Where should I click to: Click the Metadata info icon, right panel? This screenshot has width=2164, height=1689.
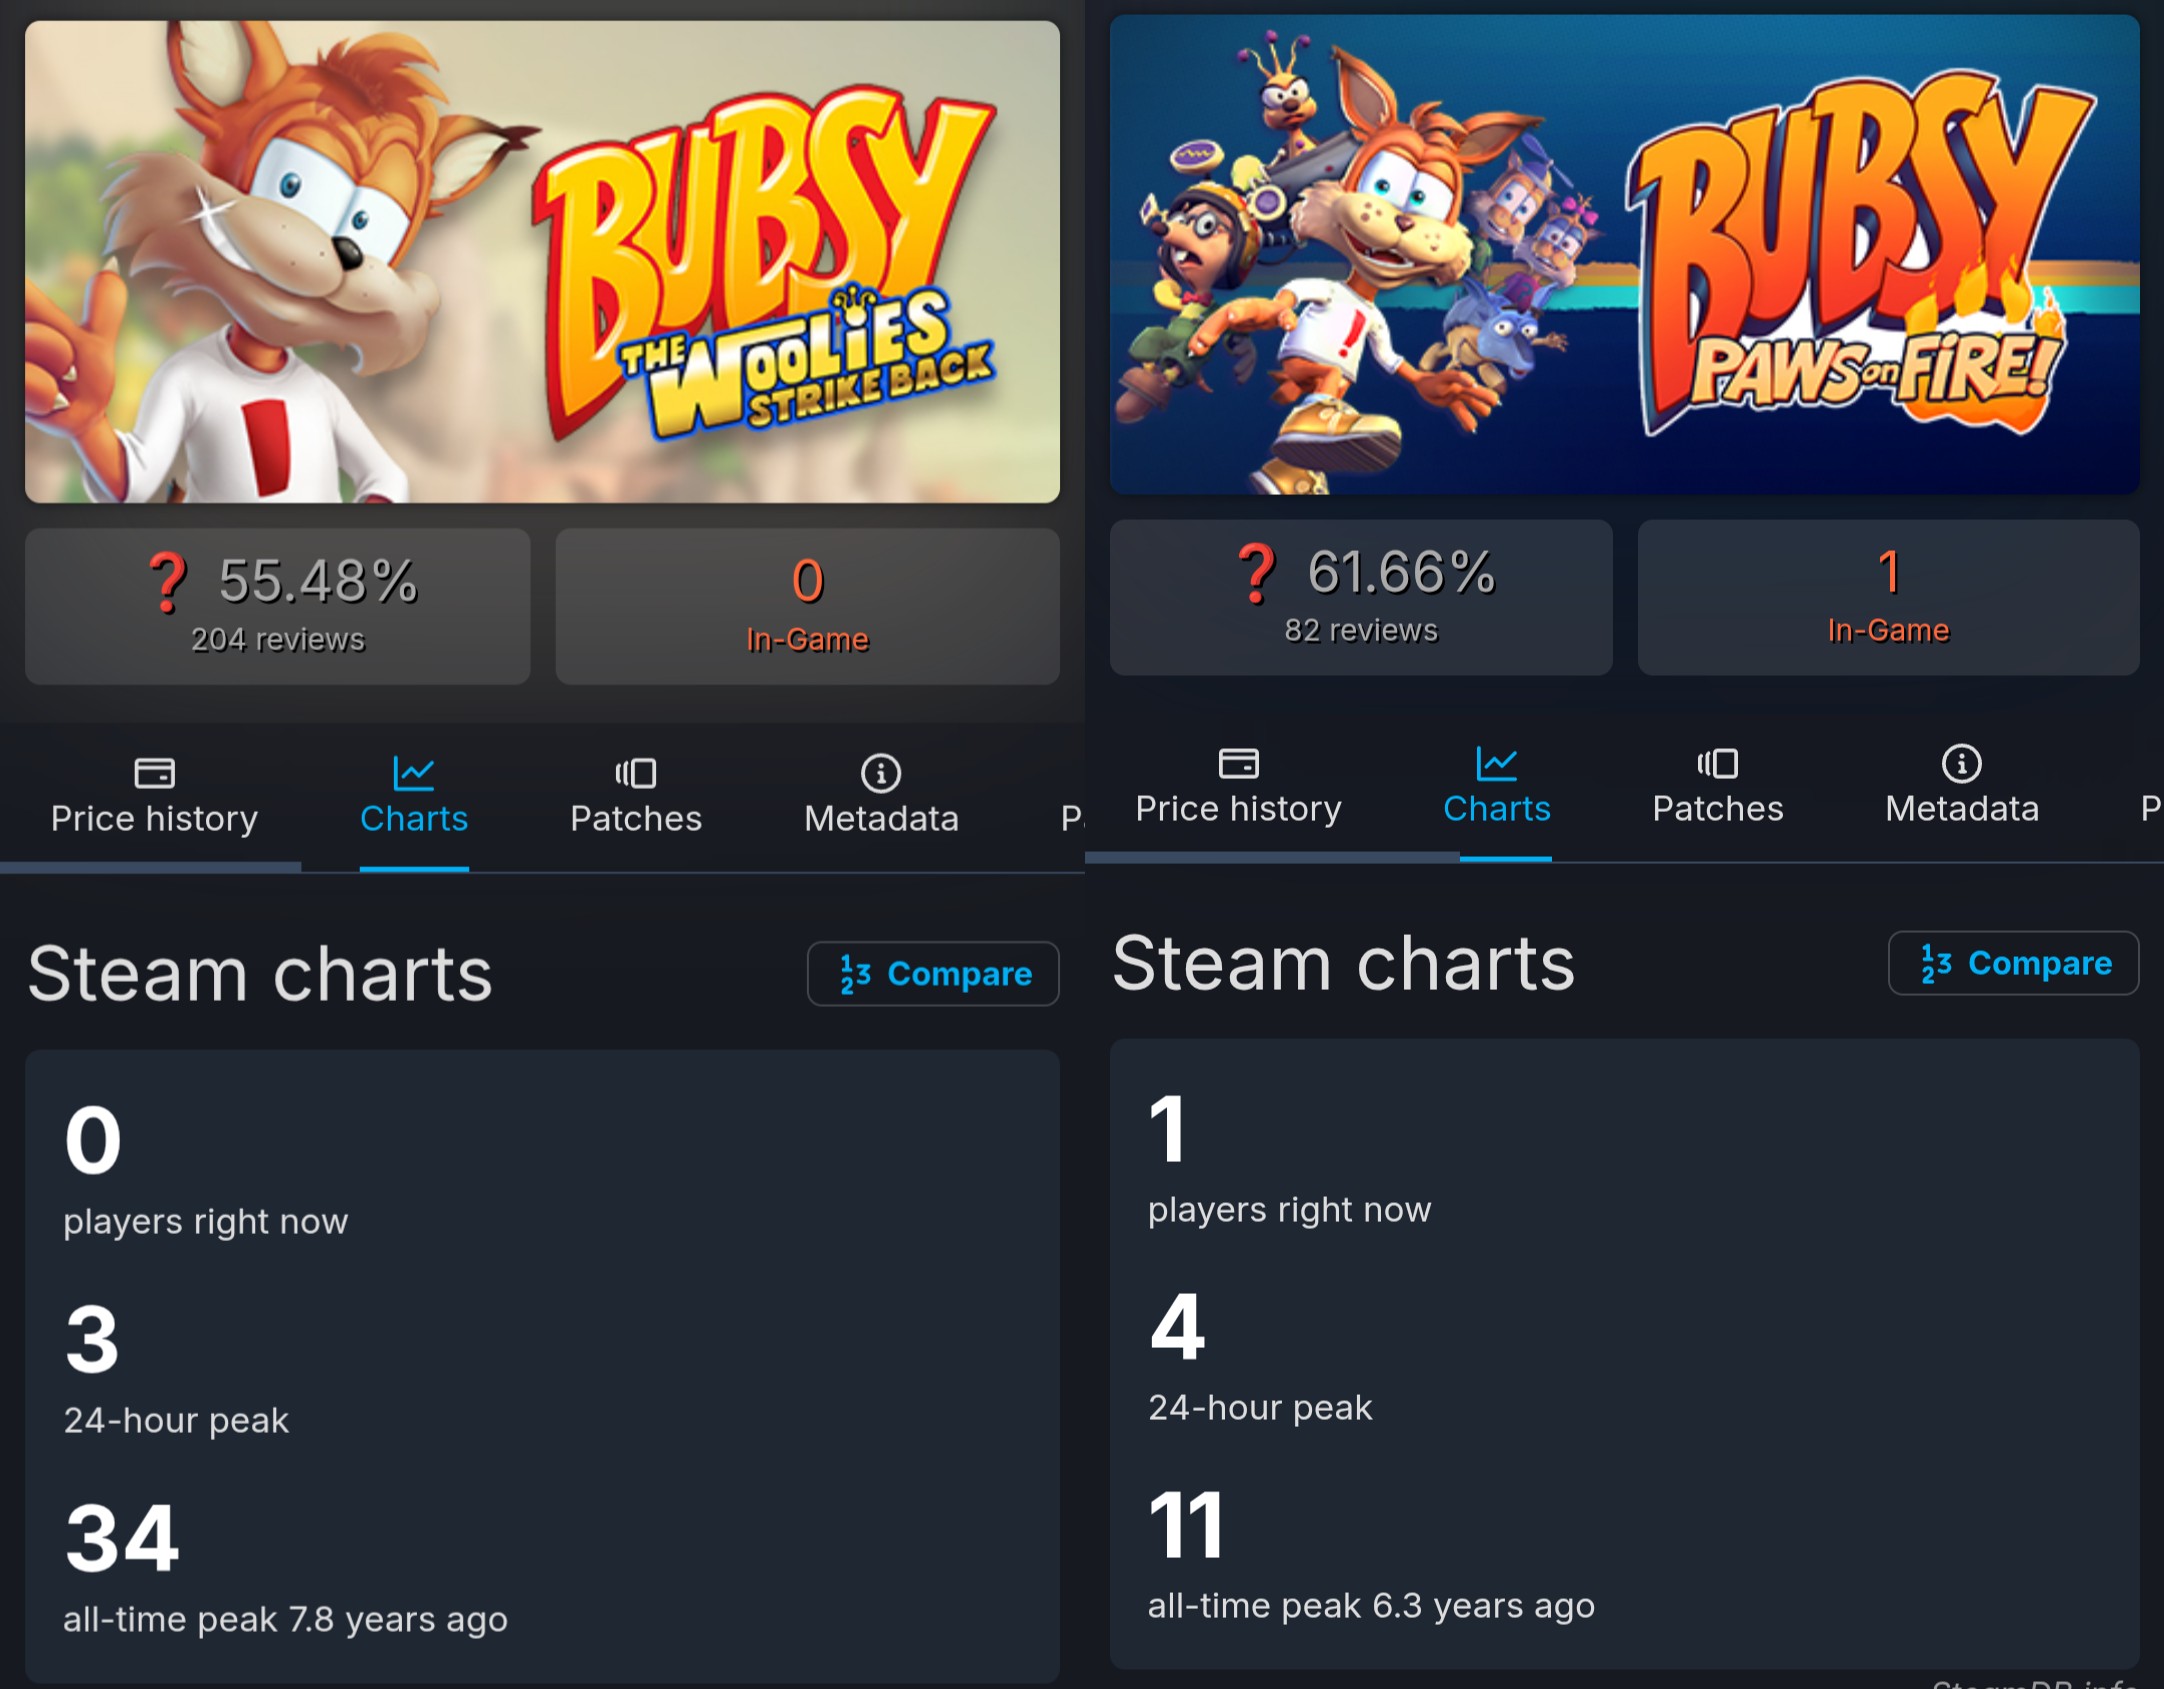pyautogui.click(x=1961, y=763)
